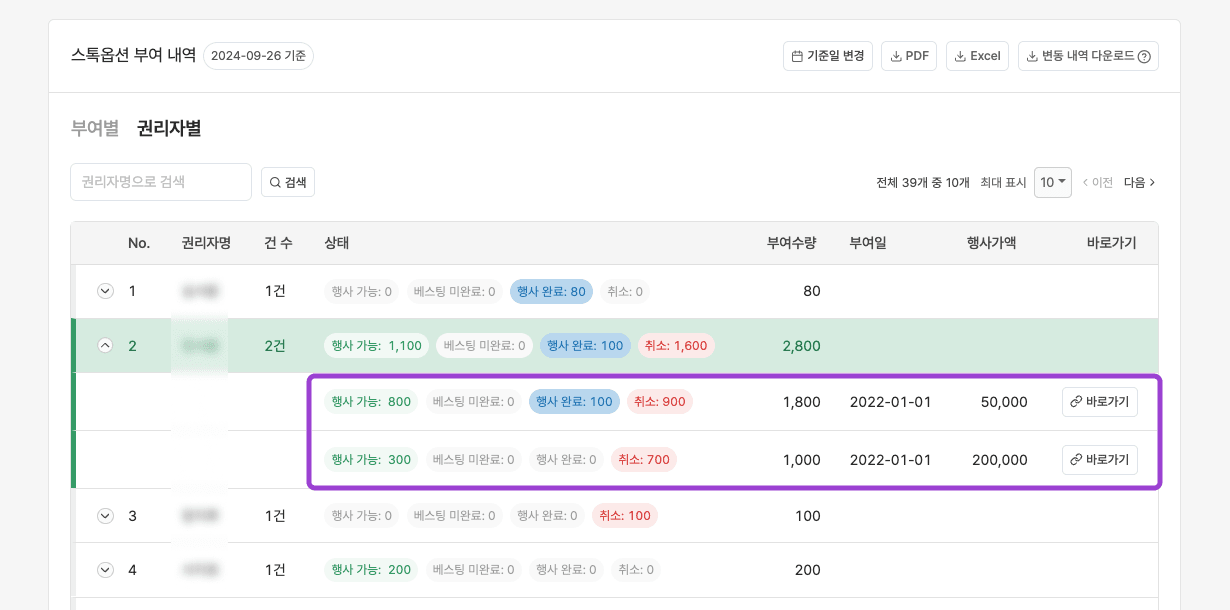This screenshot has width=1230, height=610.
Task: Expand row 4 with the chevron
Action: pos(105,570)
